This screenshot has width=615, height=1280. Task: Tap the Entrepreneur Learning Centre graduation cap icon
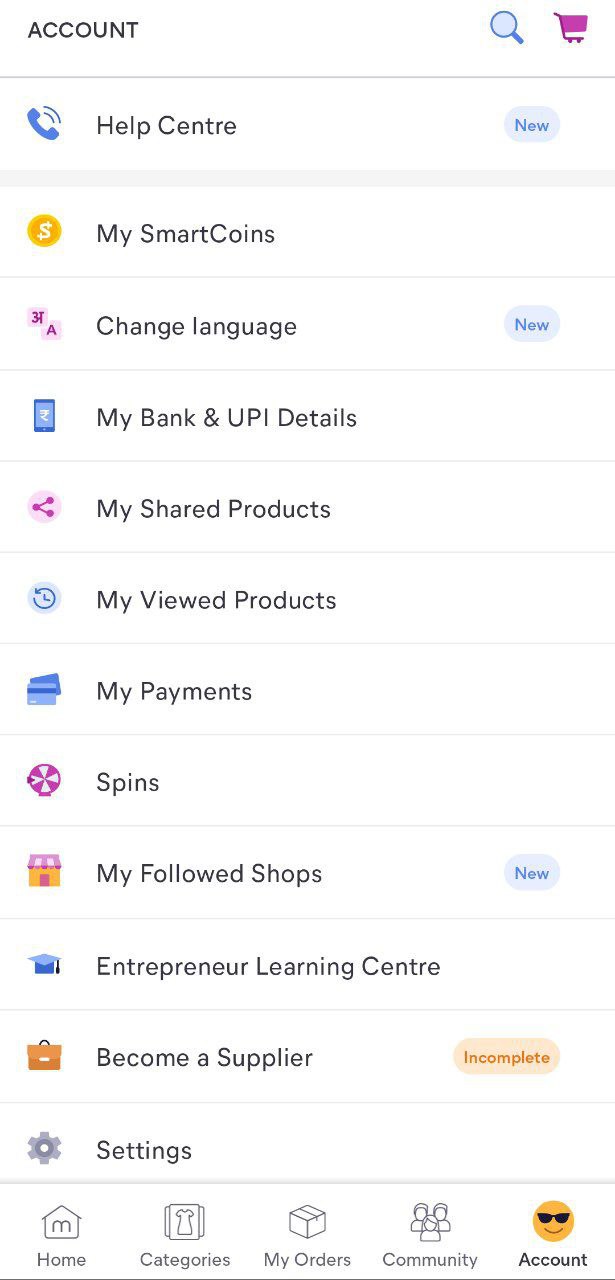44,963
